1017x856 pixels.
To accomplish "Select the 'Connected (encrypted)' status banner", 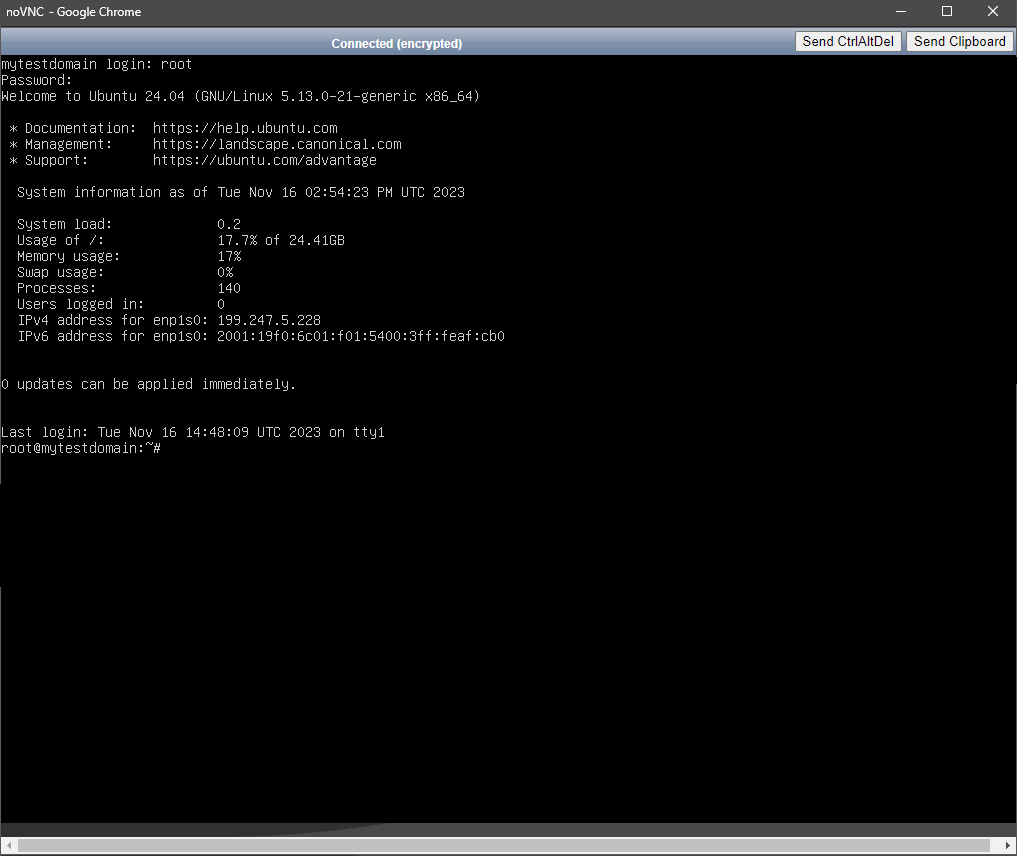I will pos(396,44).
